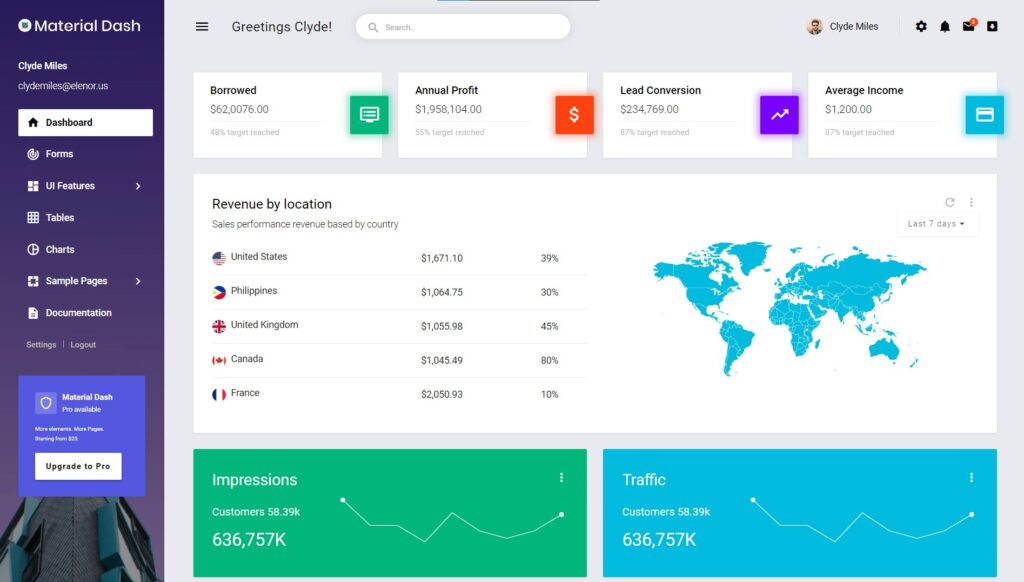
Task: Focus the Search input field
Action: point(463,27)
